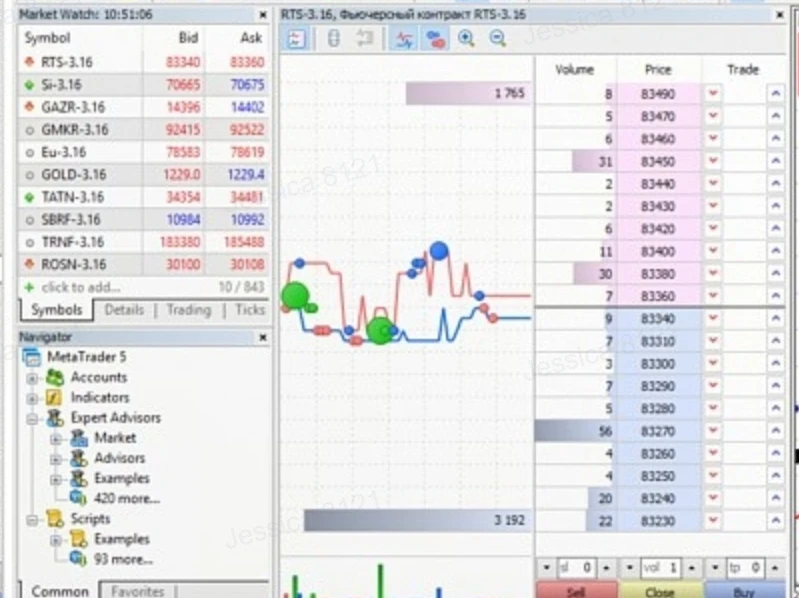Click the Si-3.16 green arrow icon
The width and height of the screenshot is (799, 598).
(x=30, y=85)
